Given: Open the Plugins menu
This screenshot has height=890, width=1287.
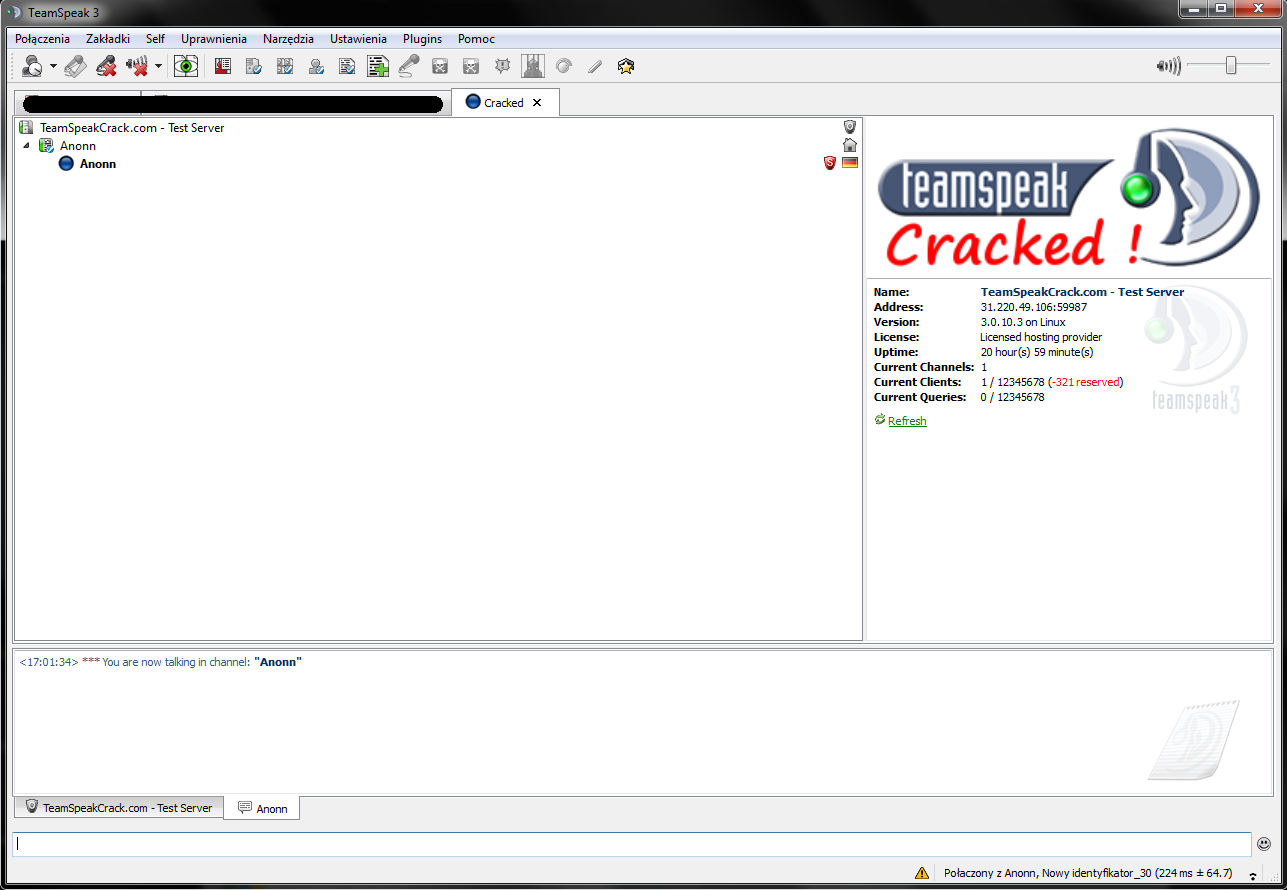Looking at the screenshot, I should pos(422,39).
